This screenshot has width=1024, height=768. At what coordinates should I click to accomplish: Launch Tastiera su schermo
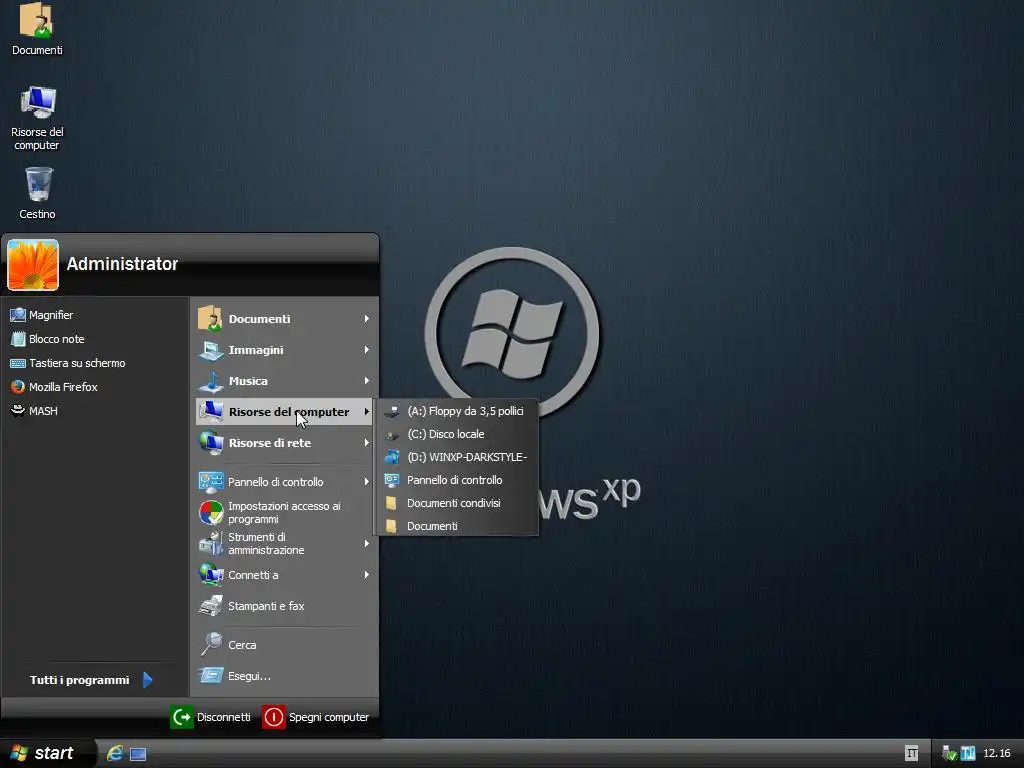point(68,363)
